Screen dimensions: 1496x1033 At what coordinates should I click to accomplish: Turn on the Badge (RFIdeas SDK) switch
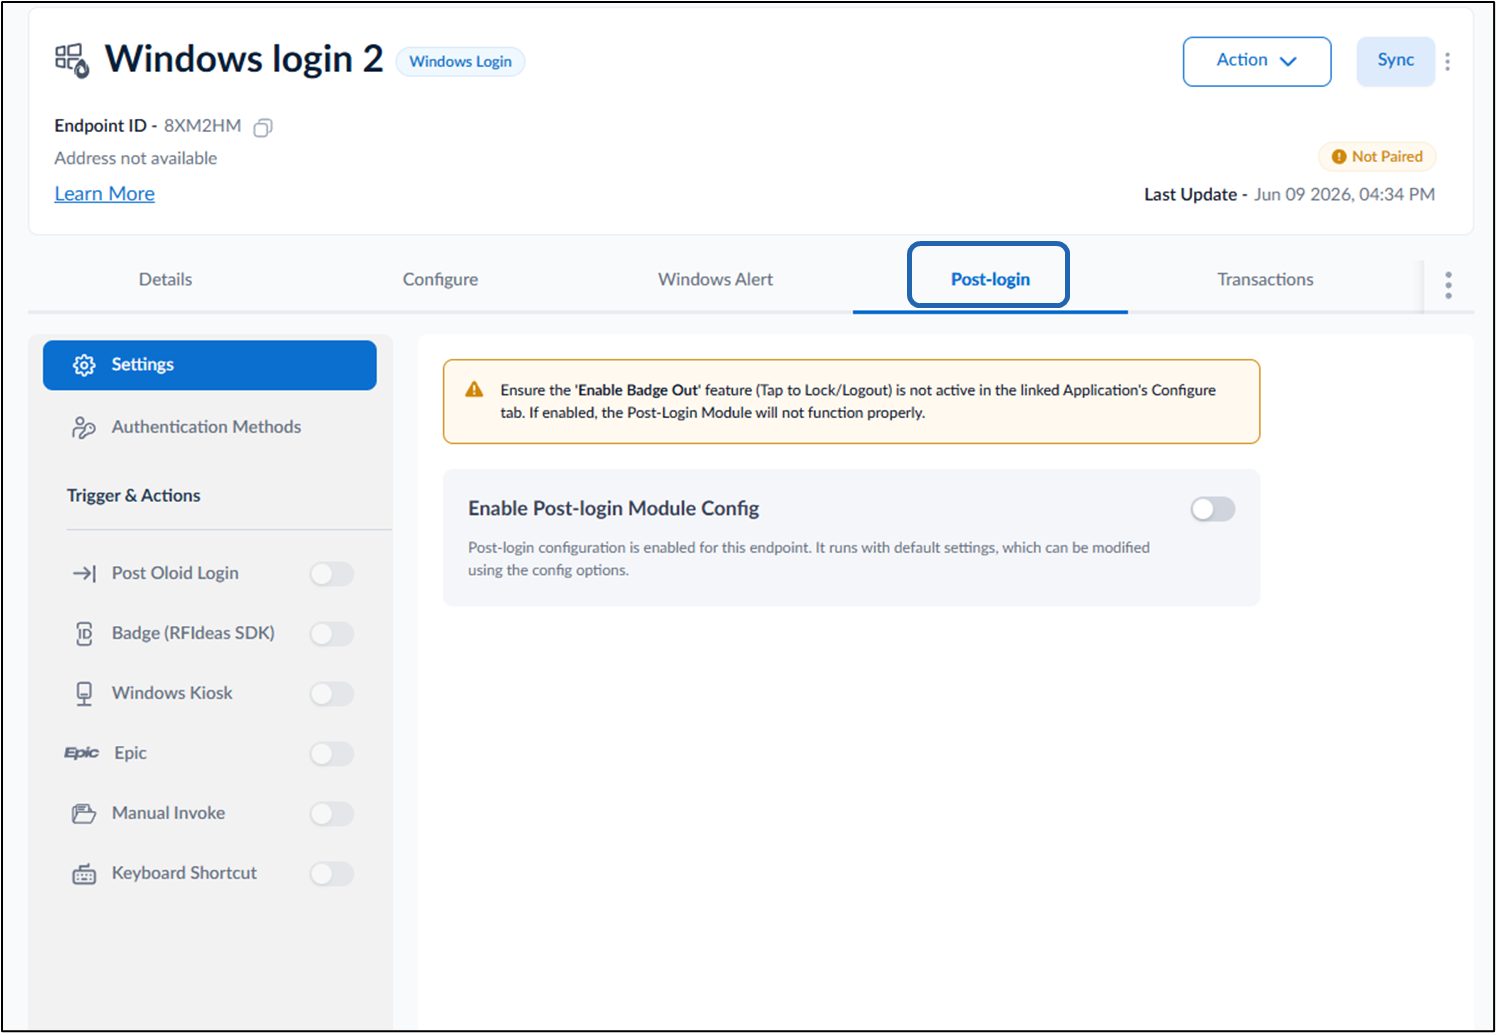[x=332, y=634]
